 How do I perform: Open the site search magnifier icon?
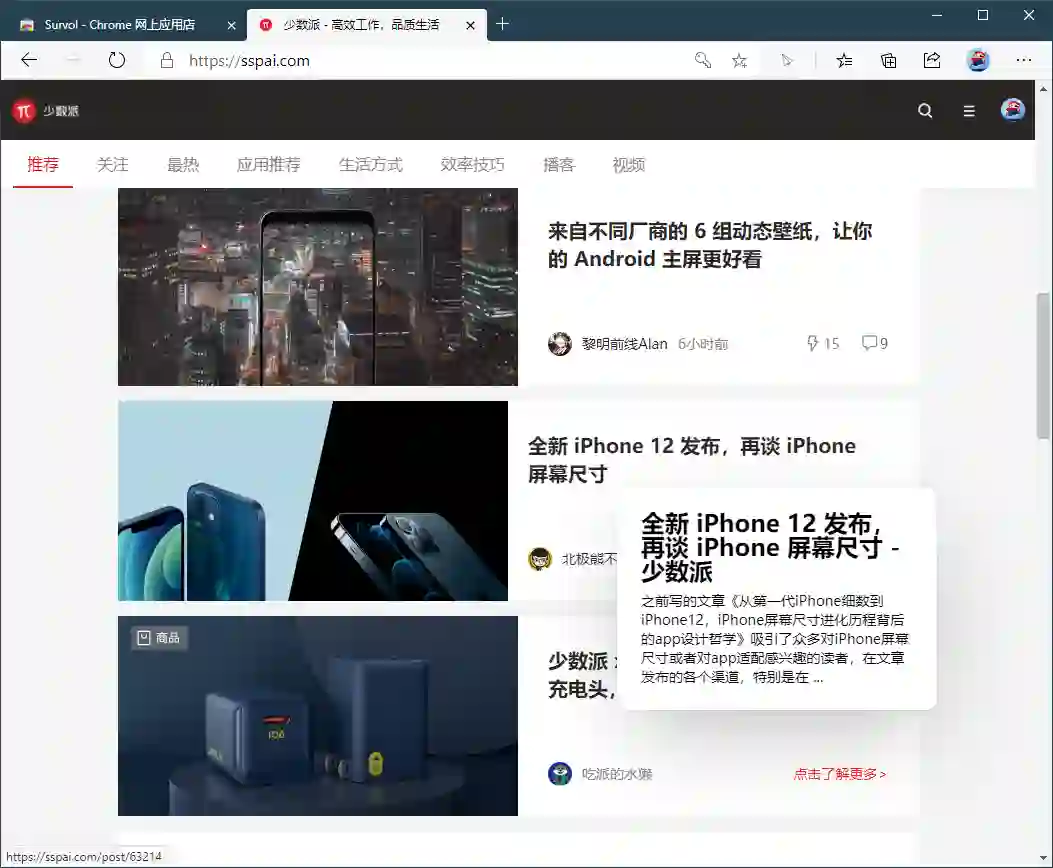coord(925,111)
